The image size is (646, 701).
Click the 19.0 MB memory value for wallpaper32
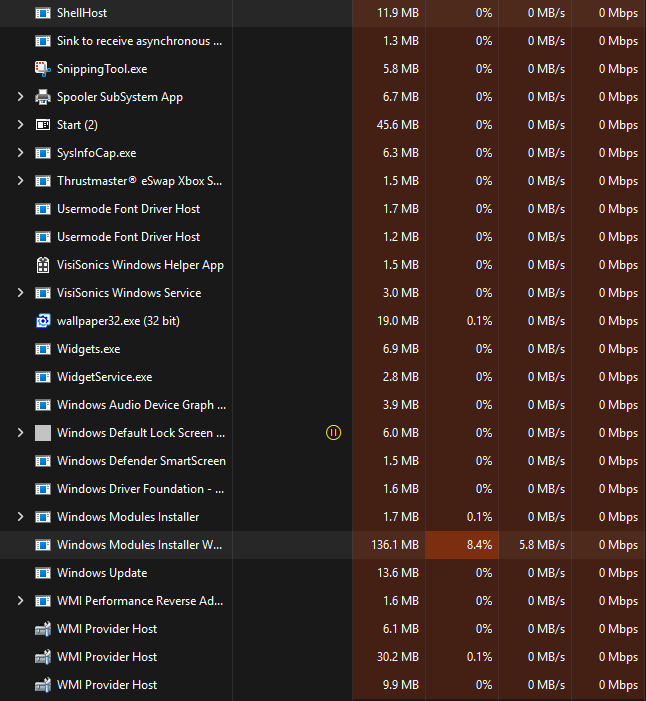(x=398, y=321)
